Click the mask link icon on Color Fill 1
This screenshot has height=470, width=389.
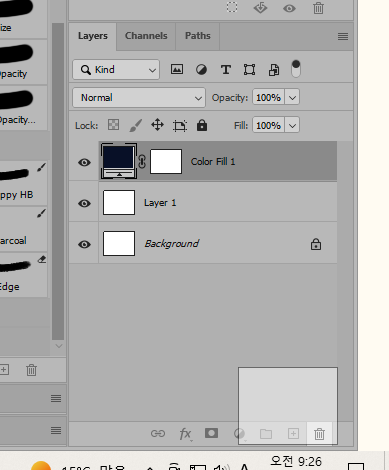(142, 162)
